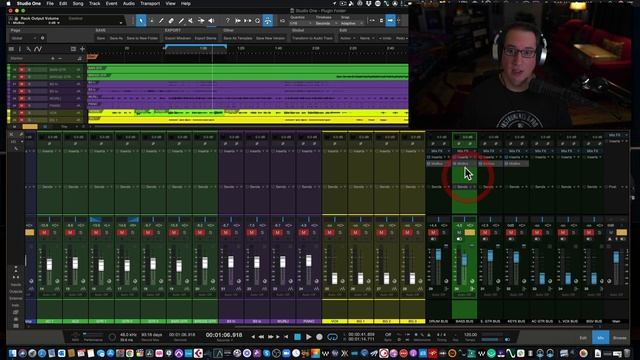Click the Main channel volume fader
640x360 pixels.
click(616, 257)
